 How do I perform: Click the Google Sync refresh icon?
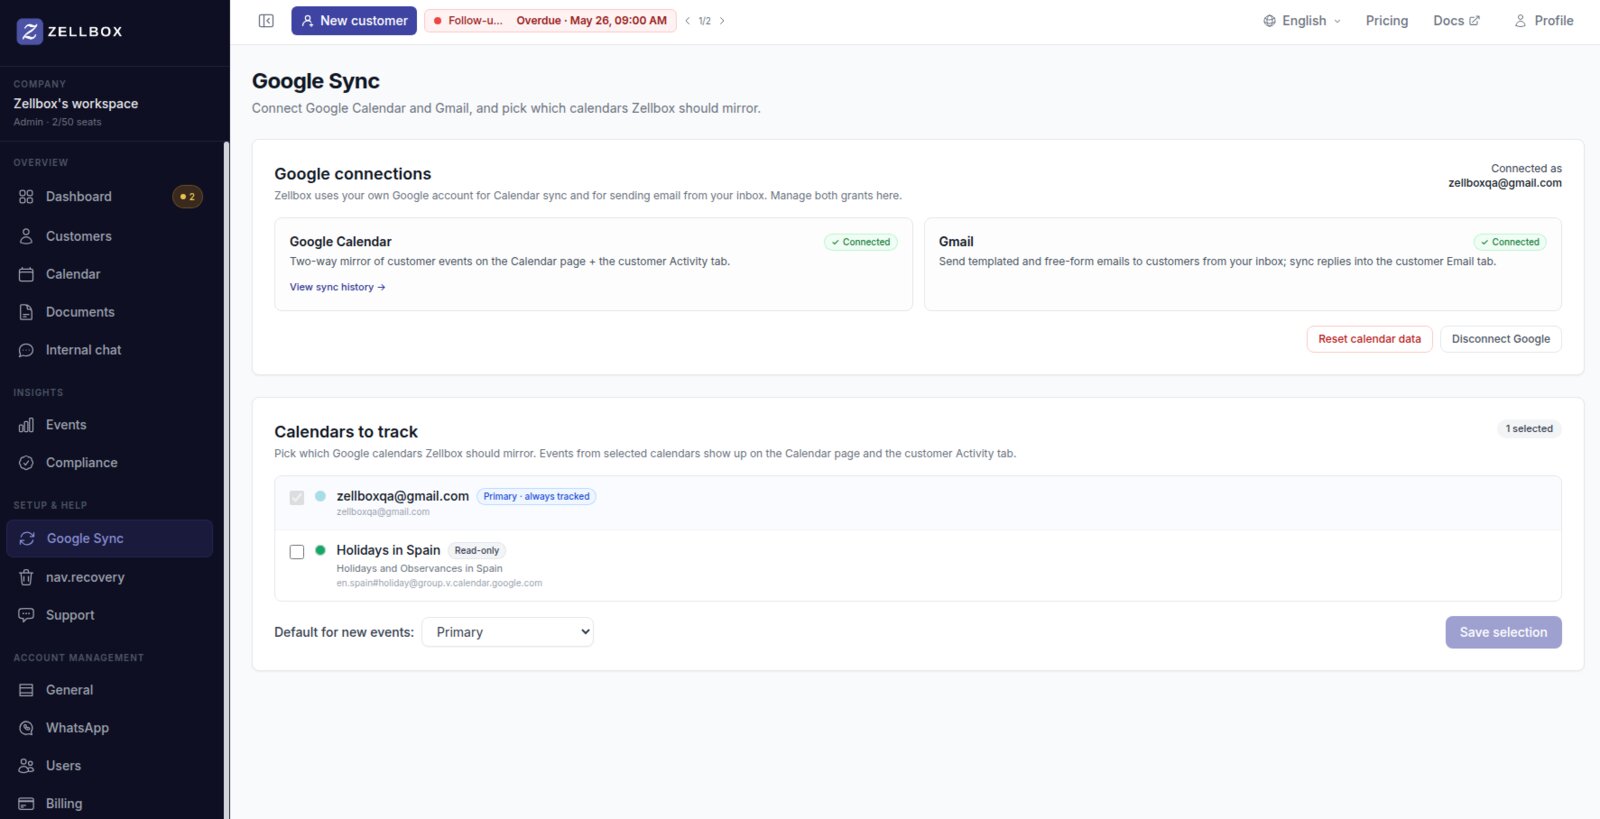(27, 538)
